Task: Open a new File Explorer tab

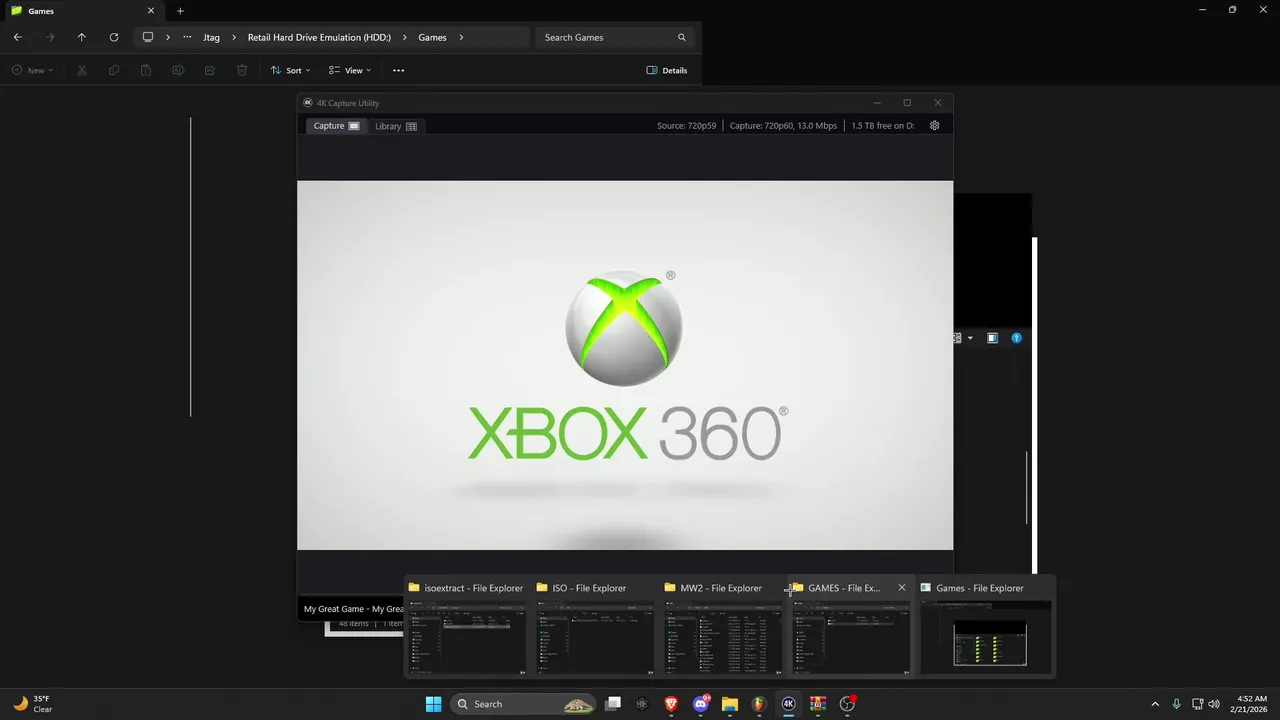Action: [x=180, y=11]
